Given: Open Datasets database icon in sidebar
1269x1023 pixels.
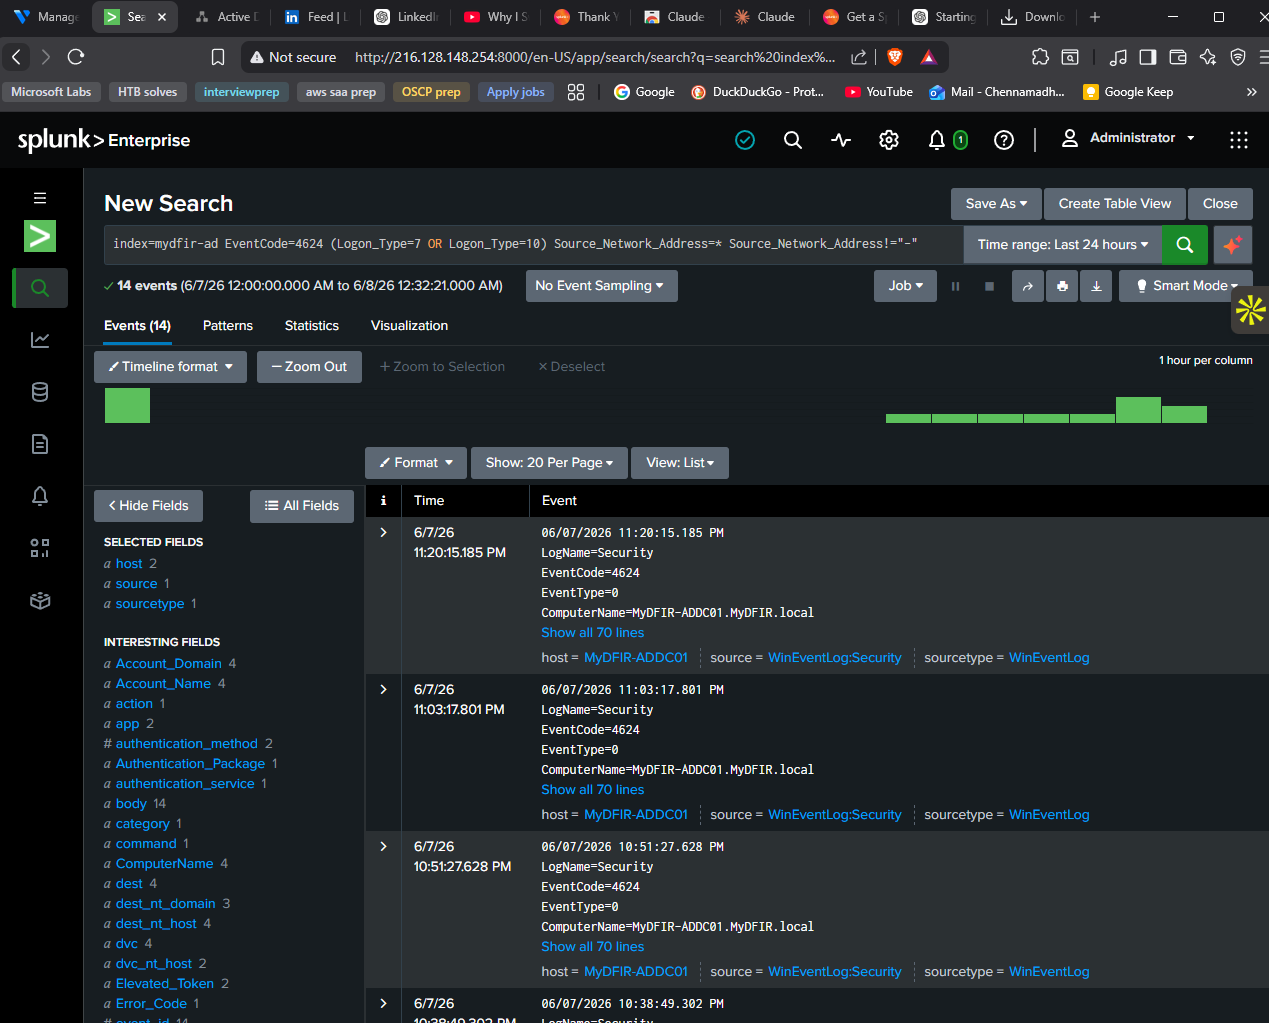Looking at the screenshot, I should [x=40, y=392].
